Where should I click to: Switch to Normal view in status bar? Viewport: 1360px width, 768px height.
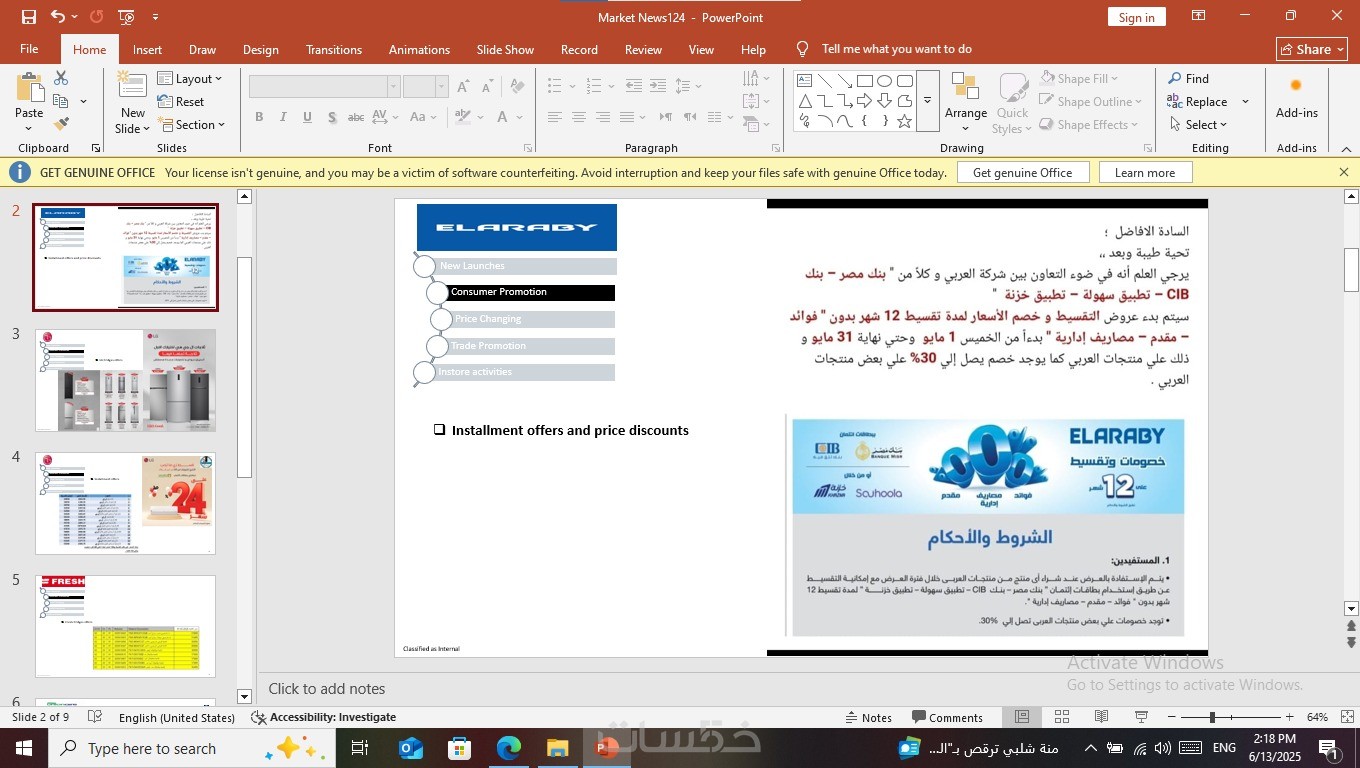pyautogui.click(x=1022, y=717)
